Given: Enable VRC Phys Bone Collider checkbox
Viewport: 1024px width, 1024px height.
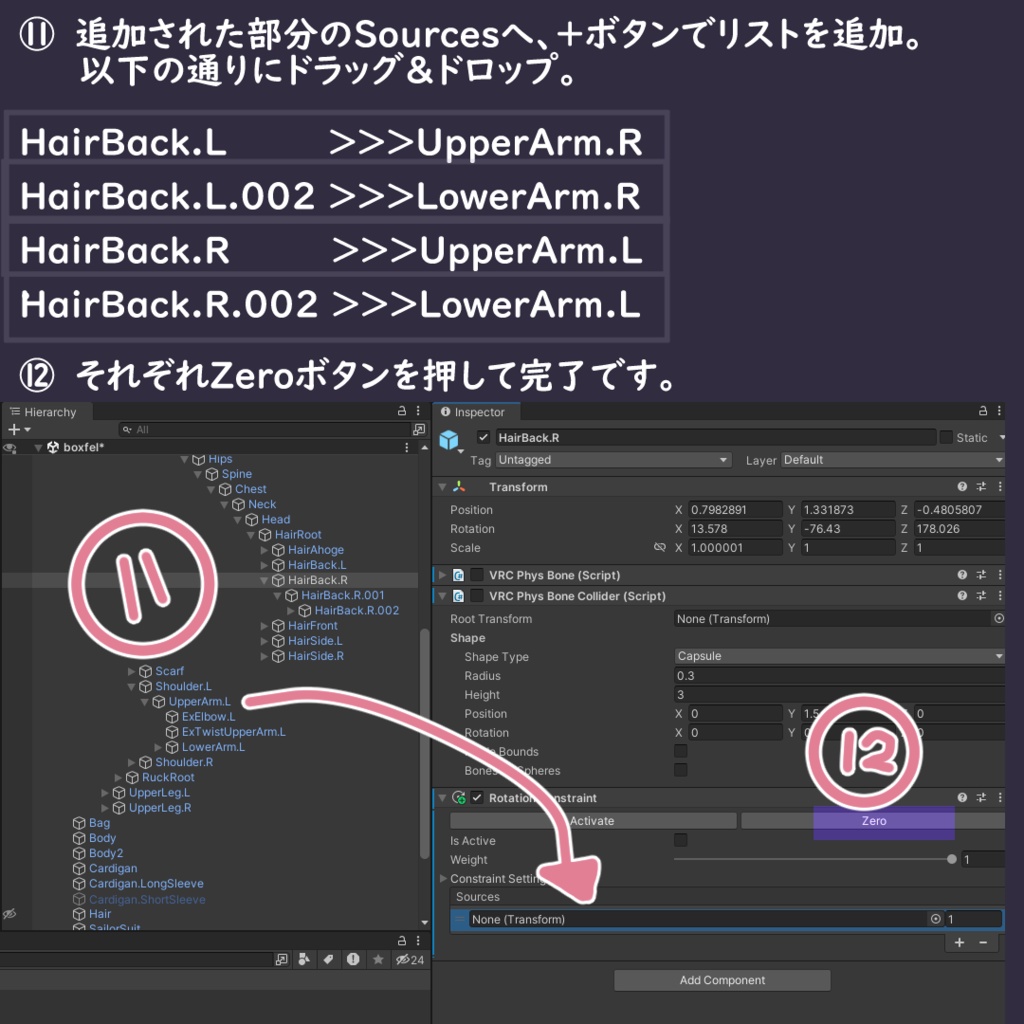Looking at the screenshot, I should (477, 596).
